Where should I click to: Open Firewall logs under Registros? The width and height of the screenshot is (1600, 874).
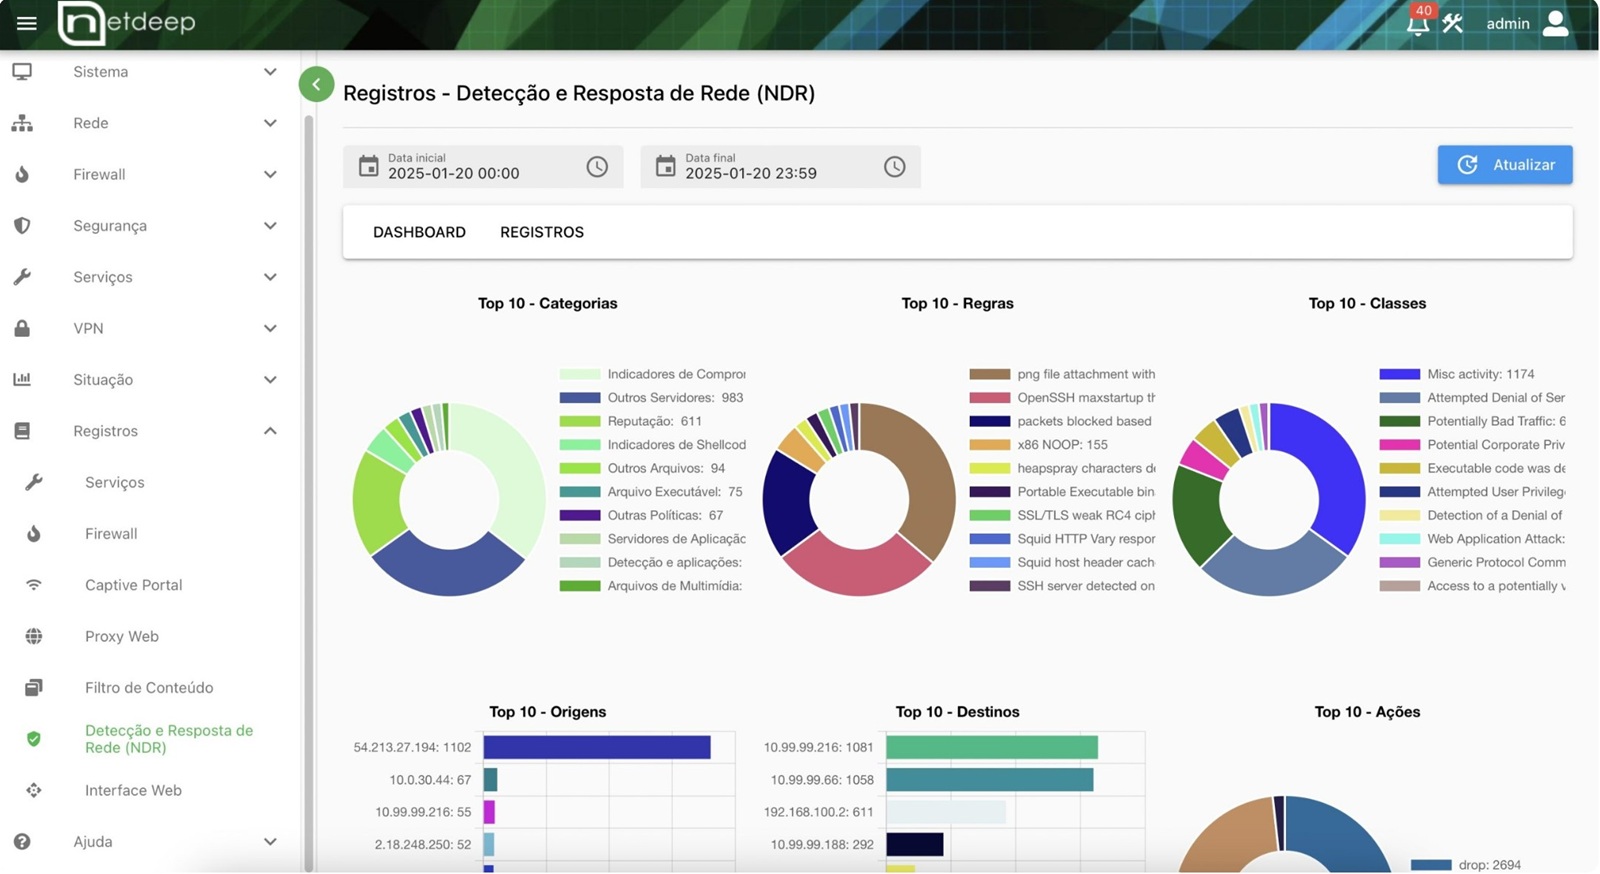coord(111,534)
